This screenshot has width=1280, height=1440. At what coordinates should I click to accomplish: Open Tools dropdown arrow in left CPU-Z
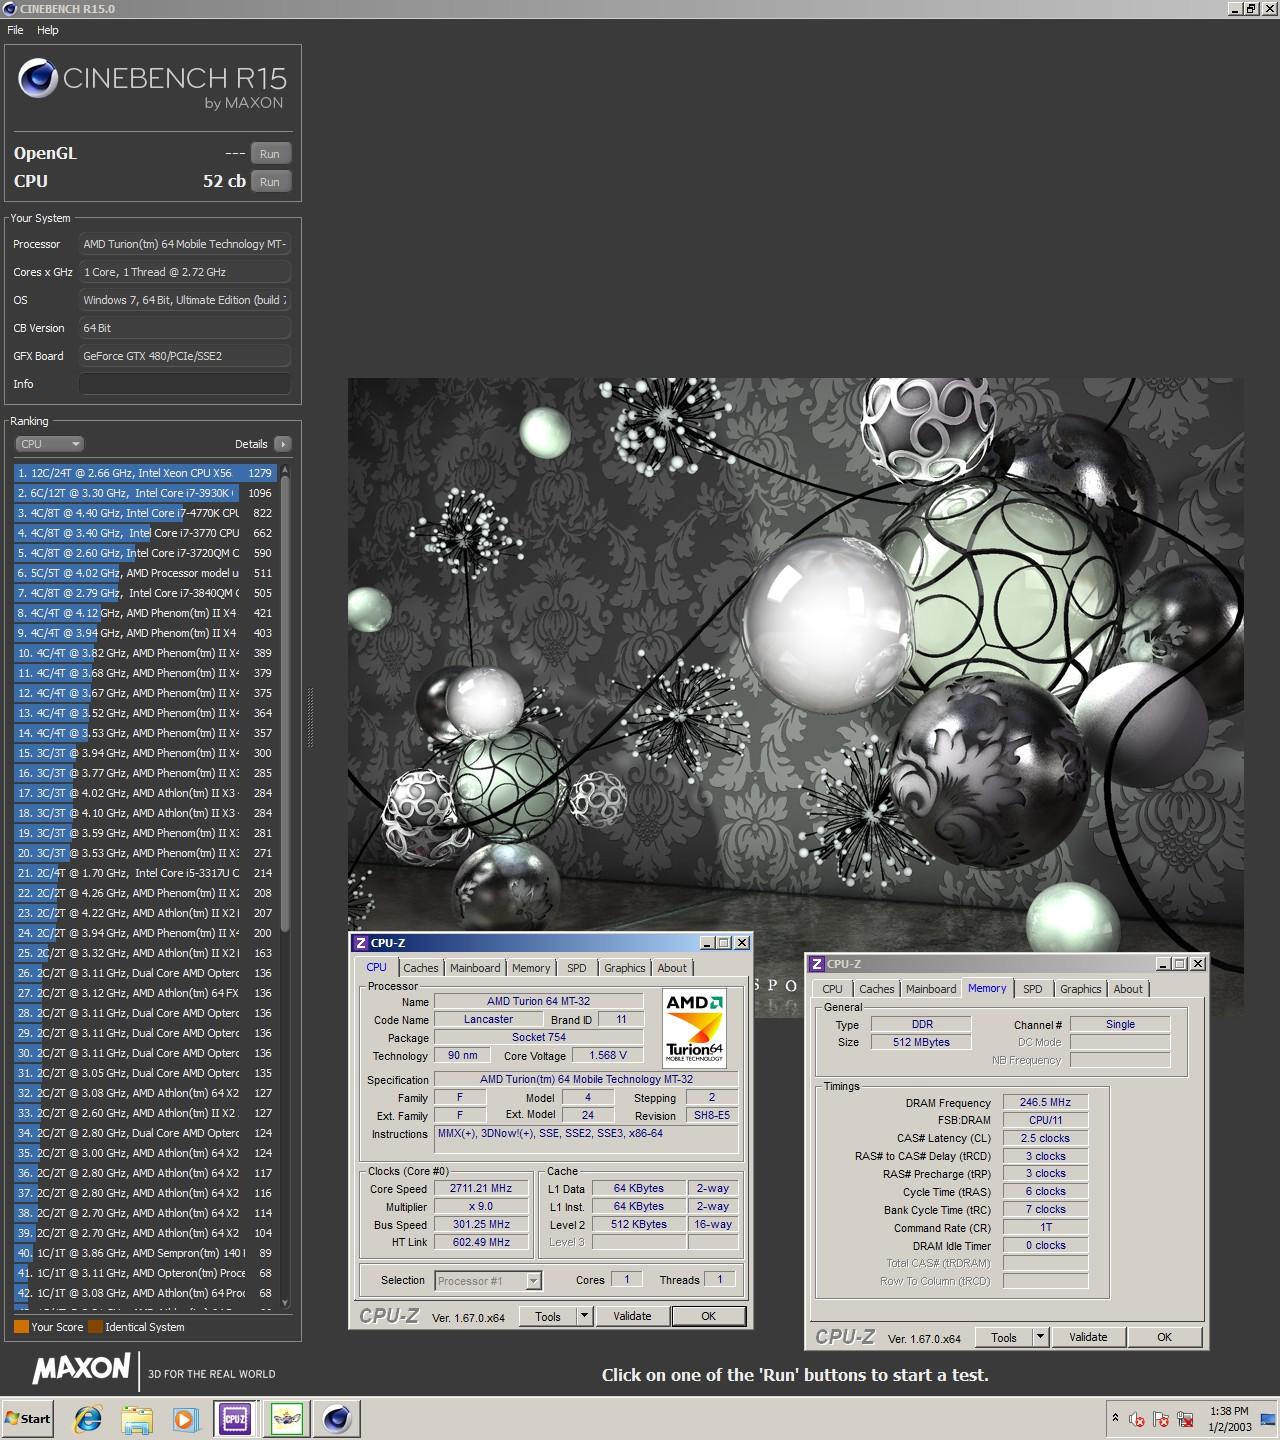pyautogui.click(x=585, y=1316)
